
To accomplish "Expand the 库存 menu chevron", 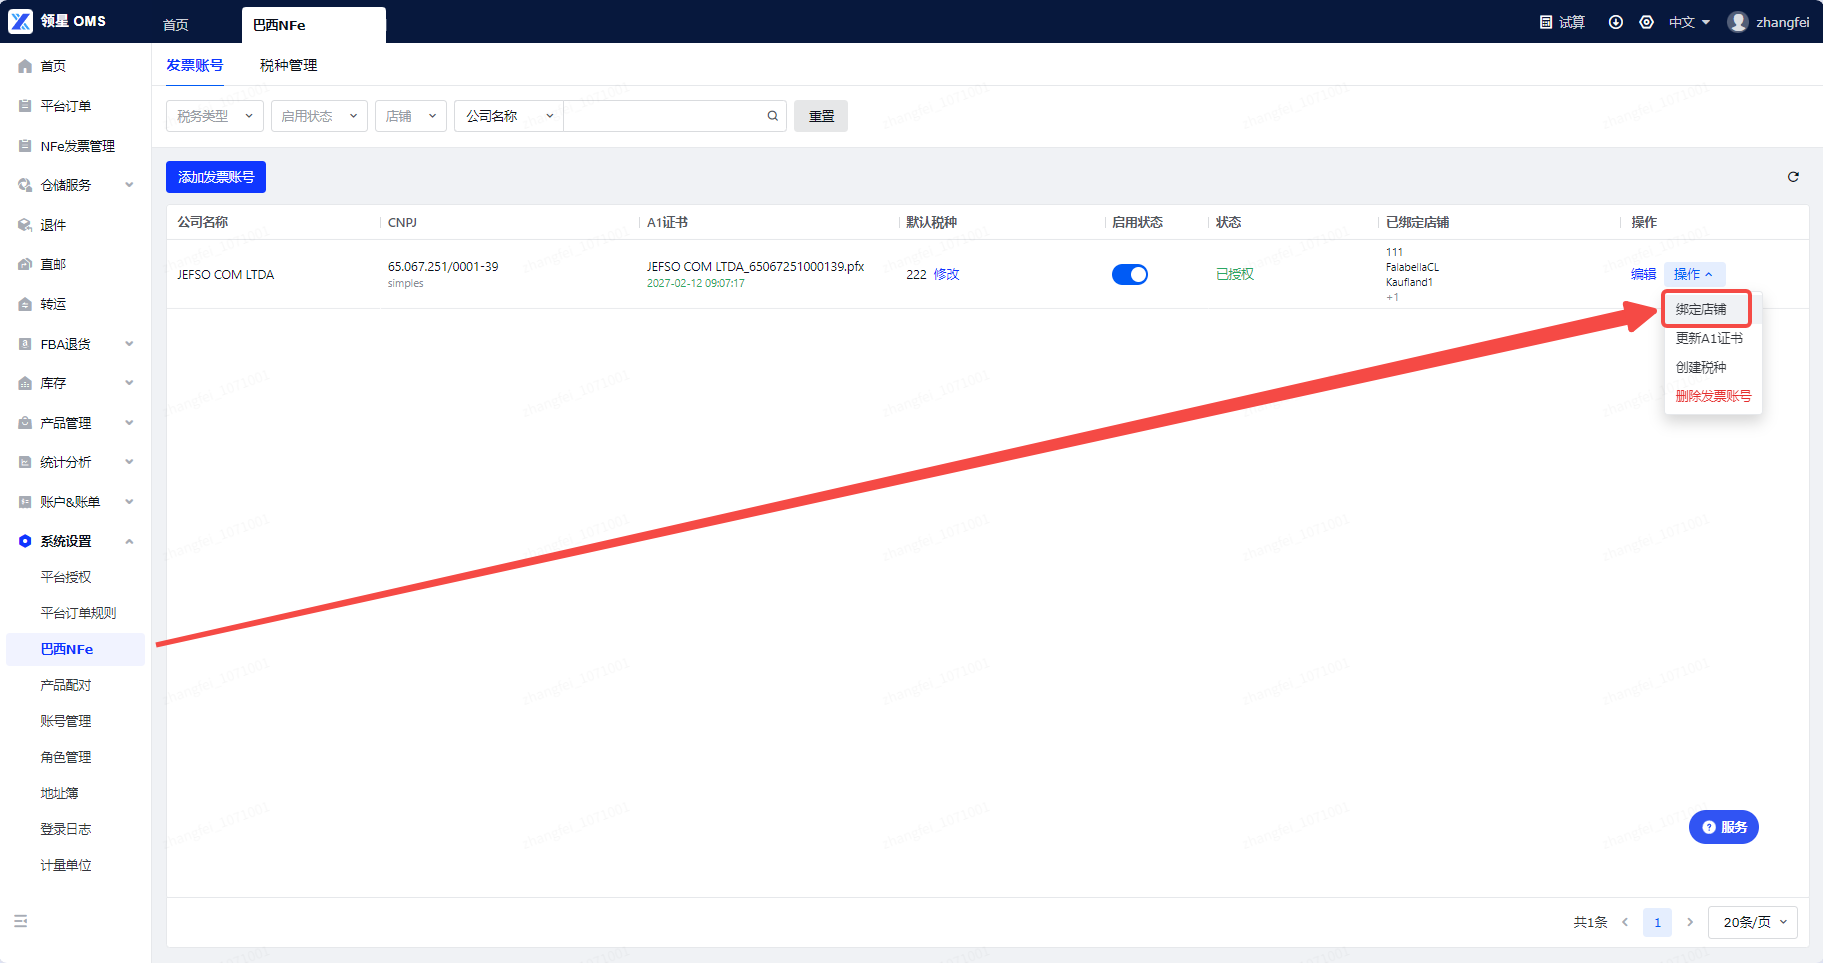I will (x=129, y=383).
